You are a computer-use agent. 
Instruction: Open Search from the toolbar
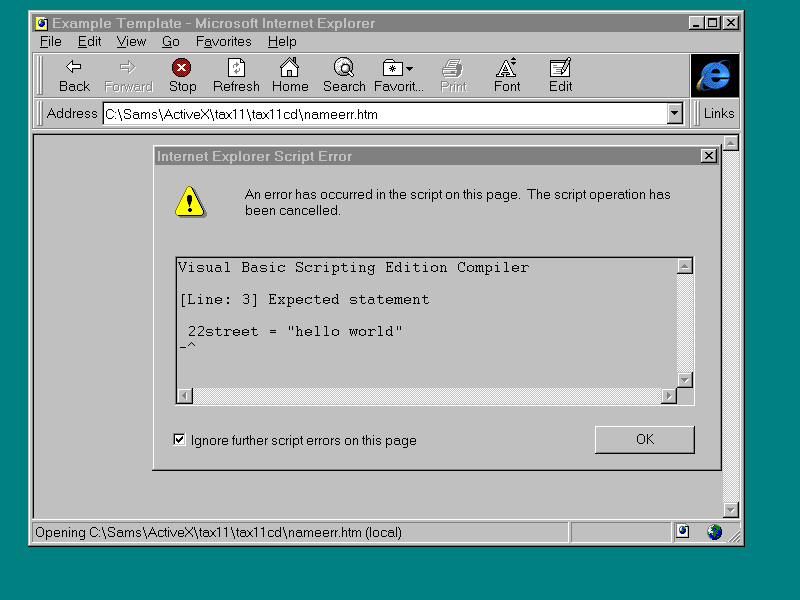pos(344,68)
